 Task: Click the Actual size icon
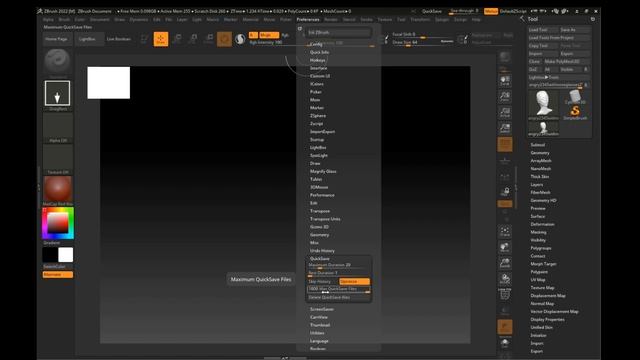[505, 113]
